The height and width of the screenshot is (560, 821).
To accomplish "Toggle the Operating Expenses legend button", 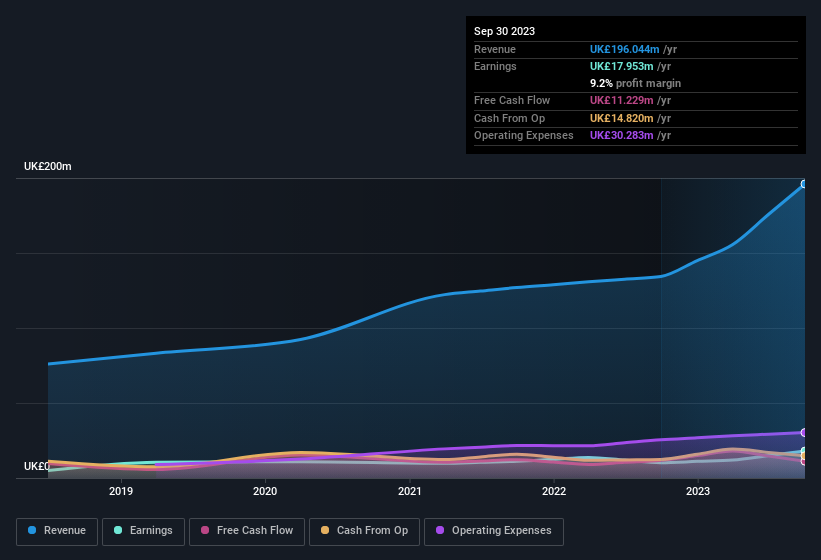I will click(x=494, y=531).
